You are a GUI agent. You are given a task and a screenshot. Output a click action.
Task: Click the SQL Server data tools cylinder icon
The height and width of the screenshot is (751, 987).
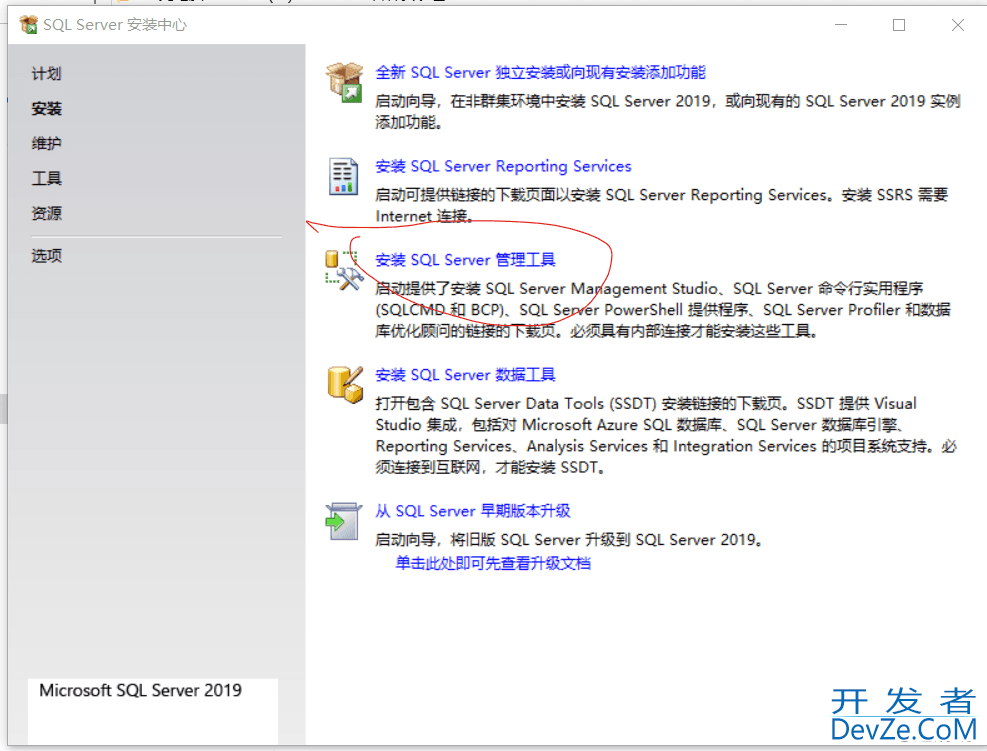point(345,385)
